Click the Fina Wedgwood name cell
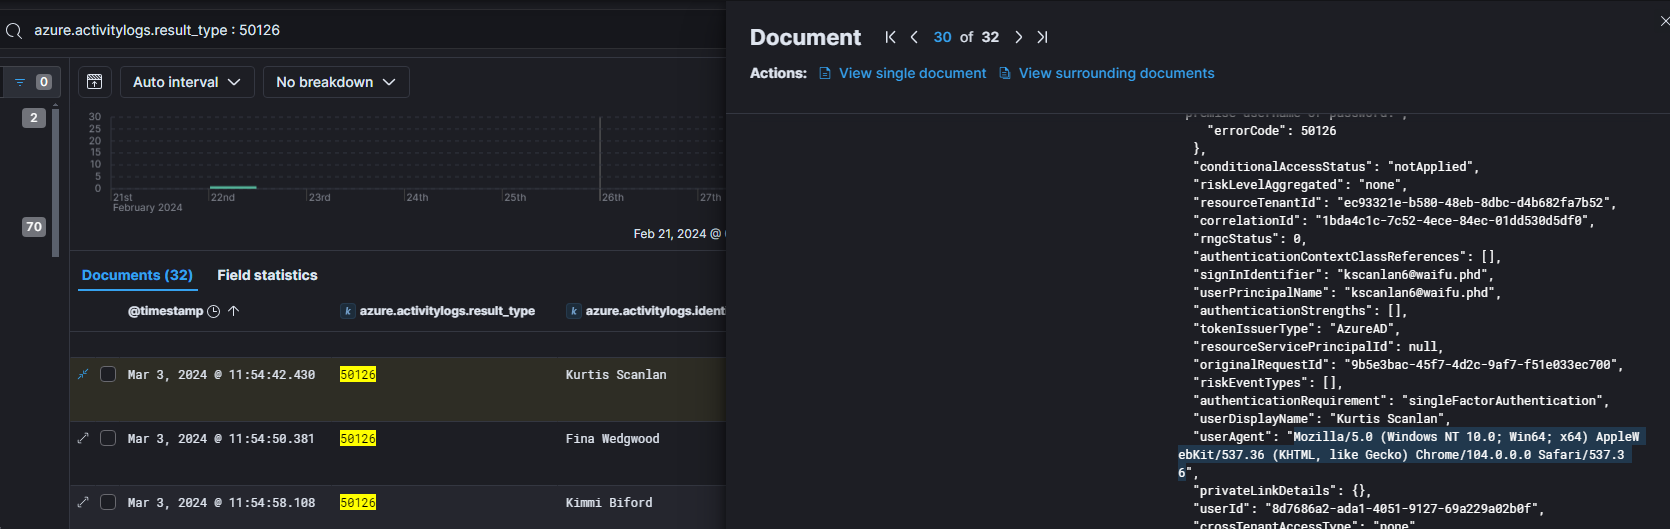Image resolution: width=1670 pixels, height=529 pixels. (x=612, y=439)
